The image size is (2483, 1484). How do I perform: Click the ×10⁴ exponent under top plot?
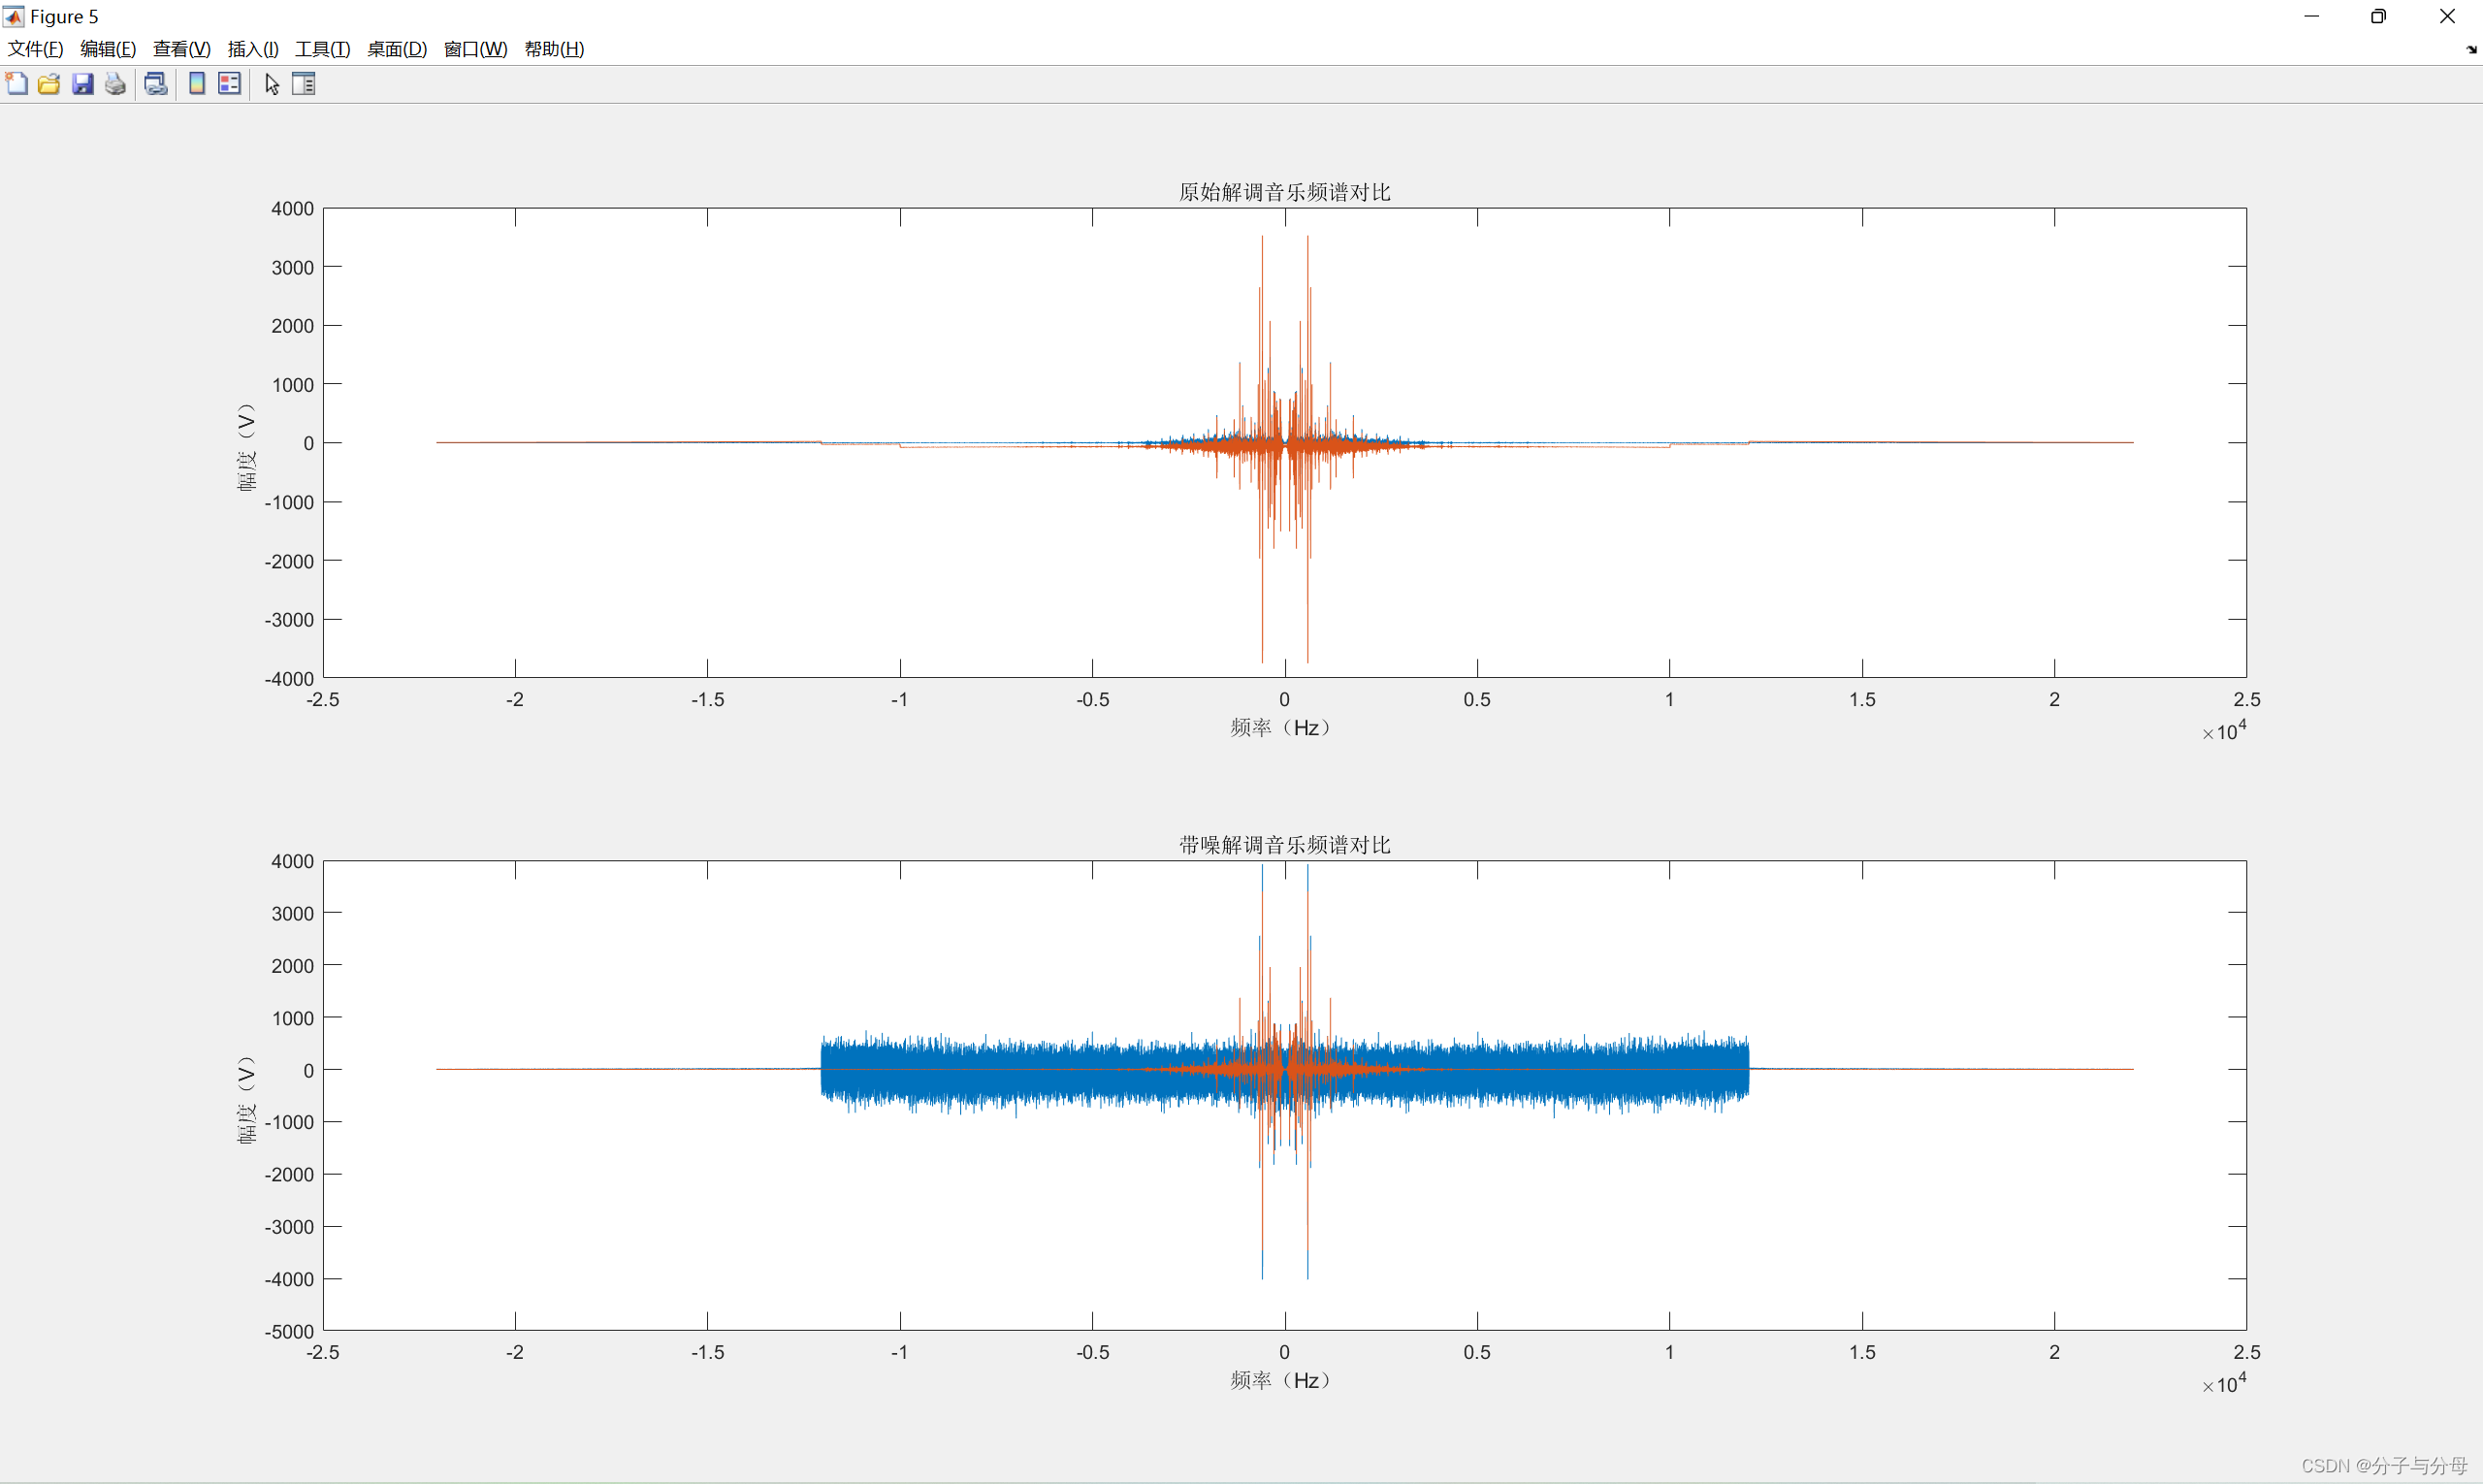(x=2224, y=731)
